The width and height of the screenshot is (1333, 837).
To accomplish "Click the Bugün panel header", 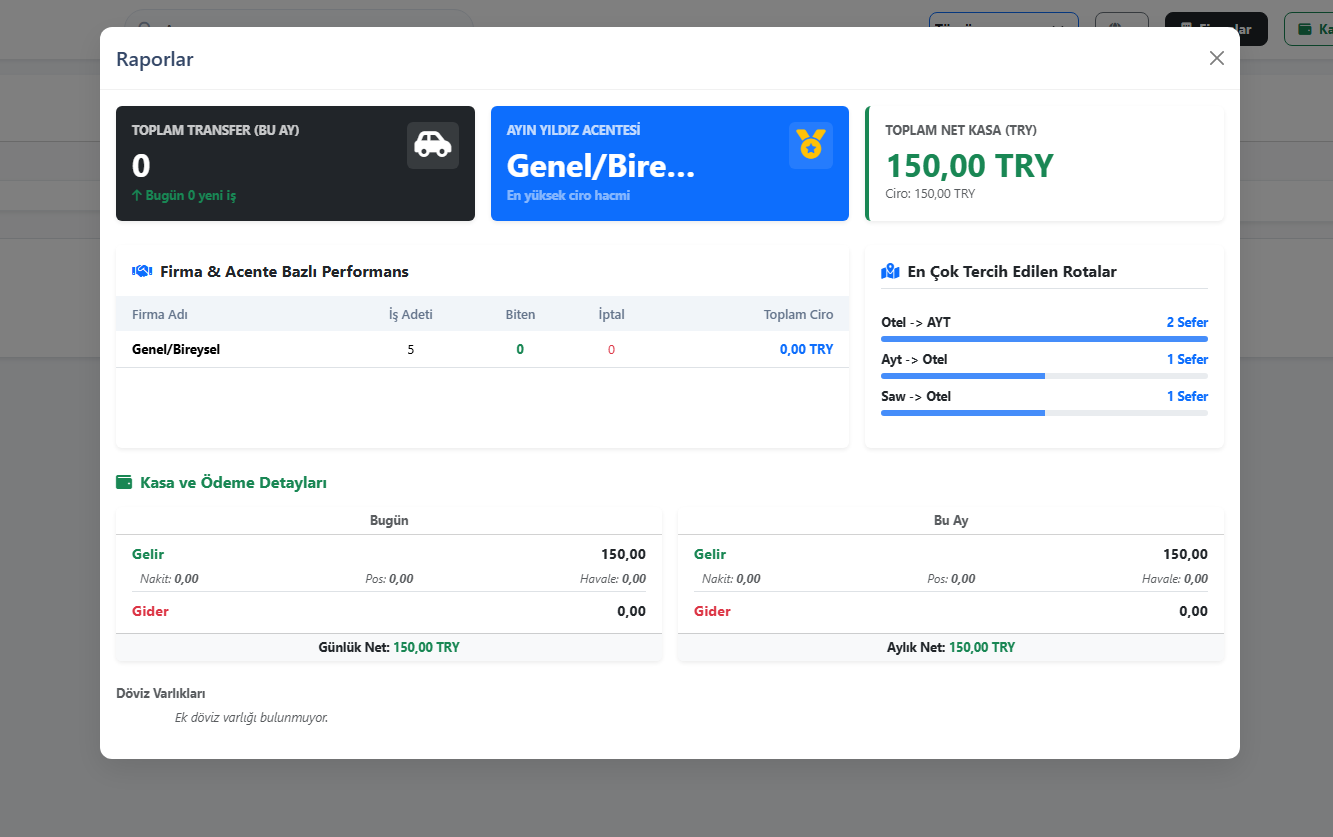I will tap(389, 520).
